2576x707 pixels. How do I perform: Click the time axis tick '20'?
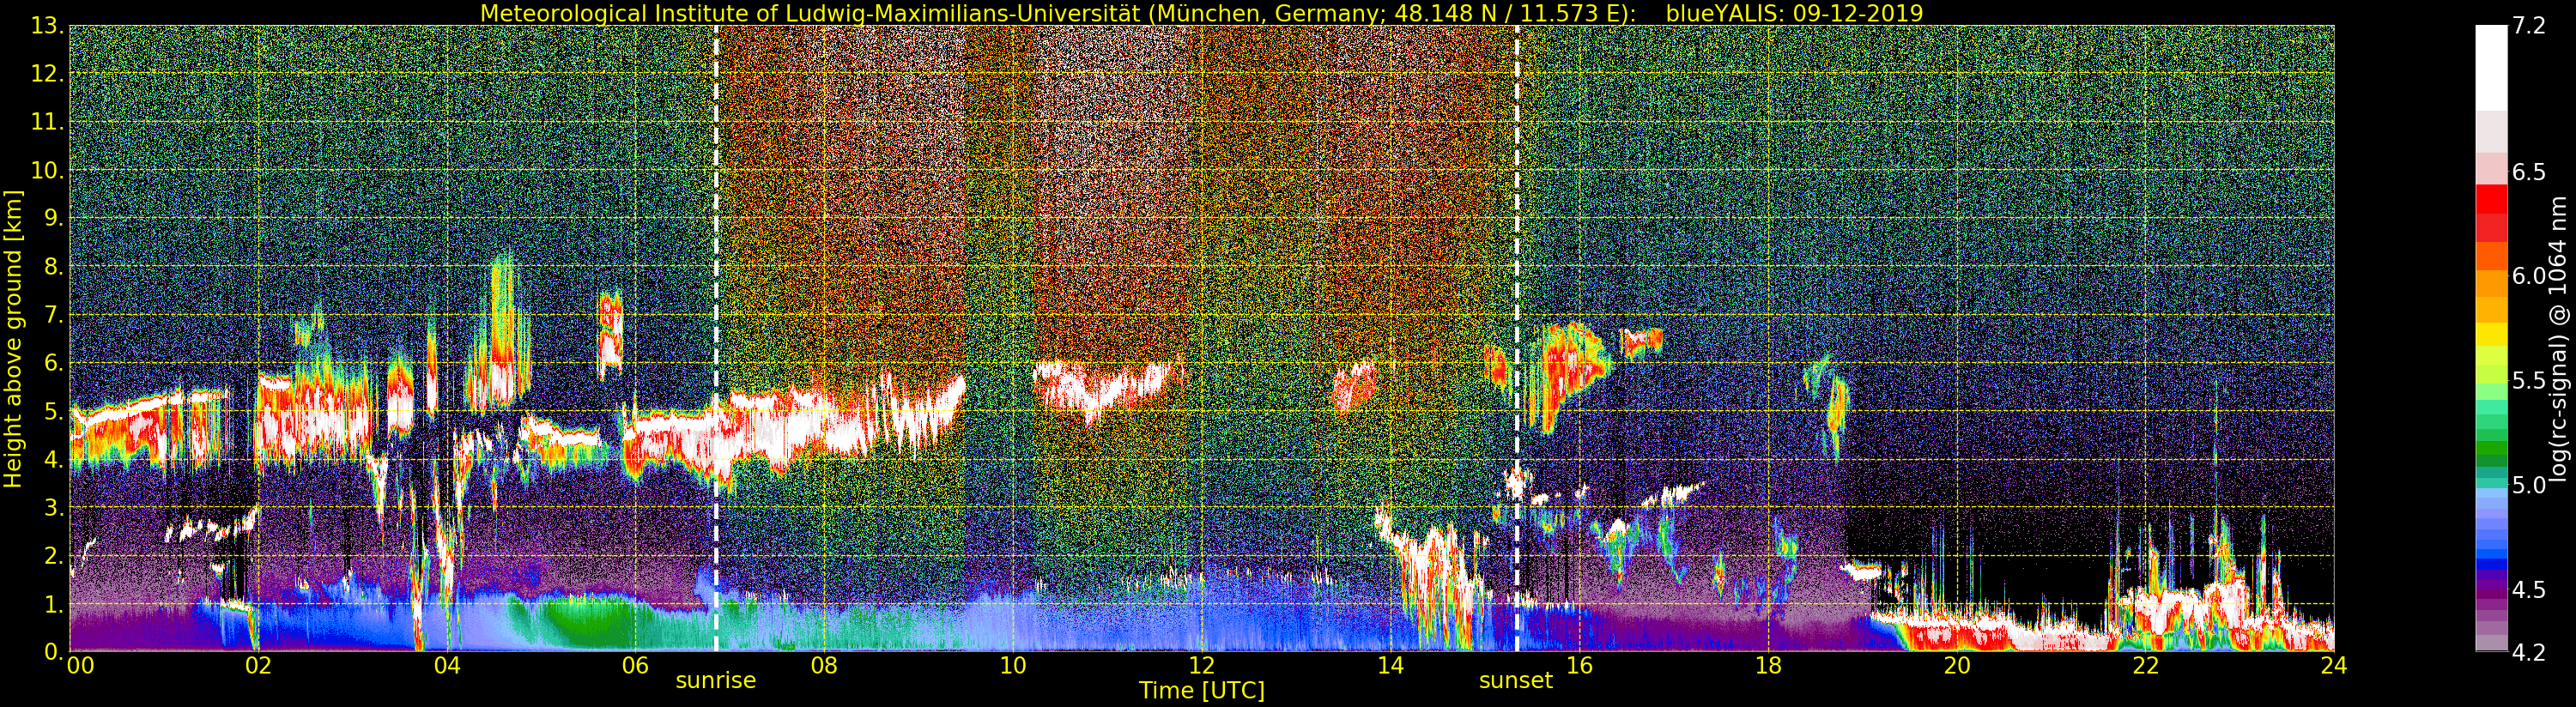[1957, 665]
